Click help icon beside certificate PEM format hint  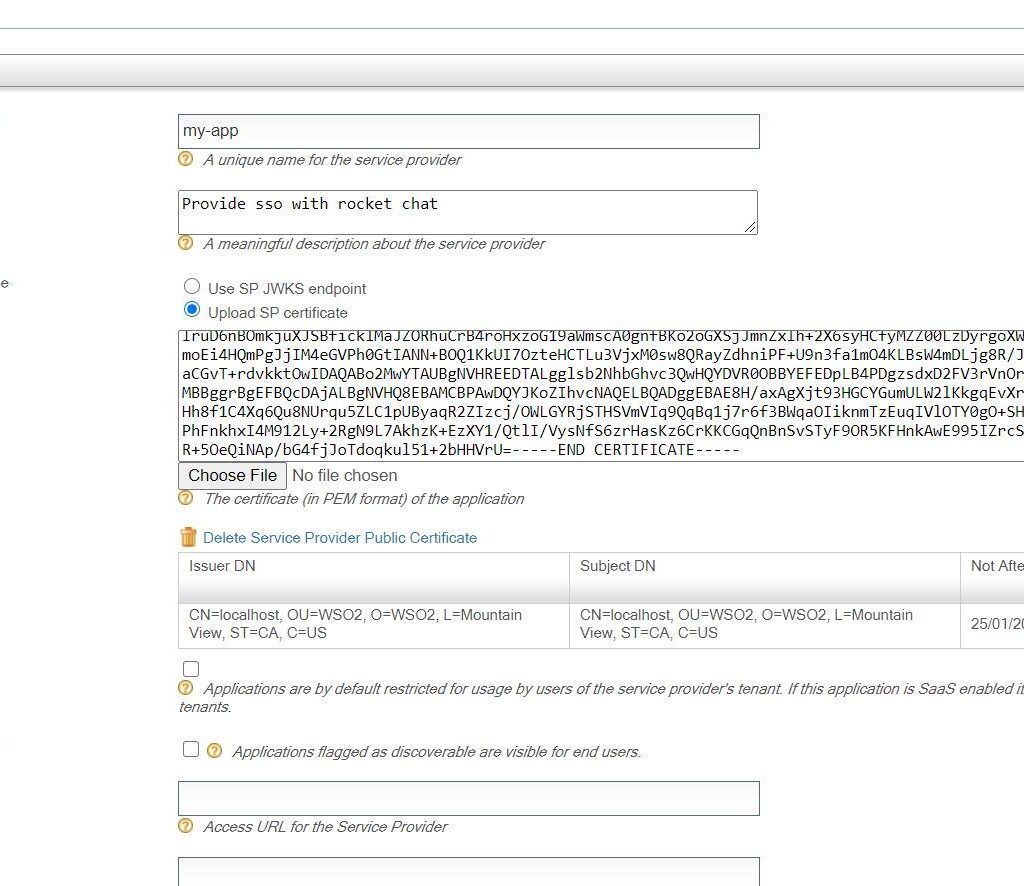(185, 498)
